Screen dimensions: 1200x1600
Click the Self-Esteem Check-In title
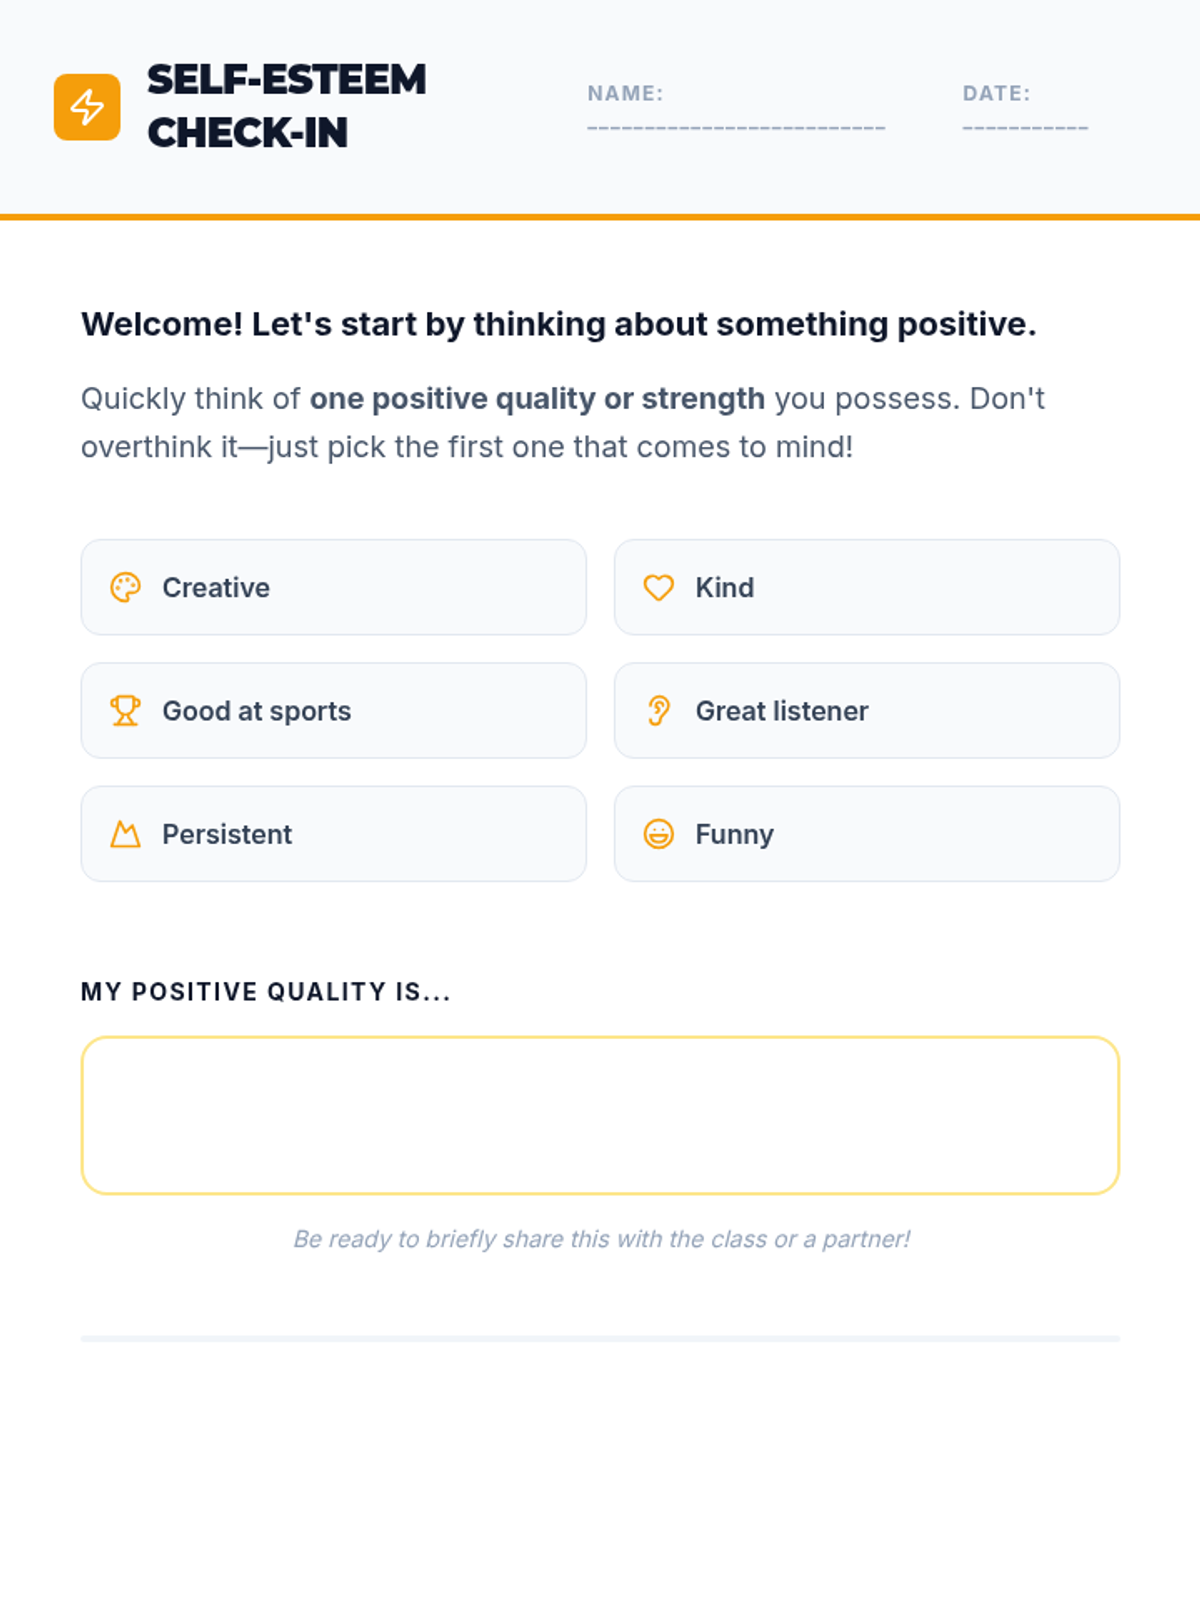point(287,106)
